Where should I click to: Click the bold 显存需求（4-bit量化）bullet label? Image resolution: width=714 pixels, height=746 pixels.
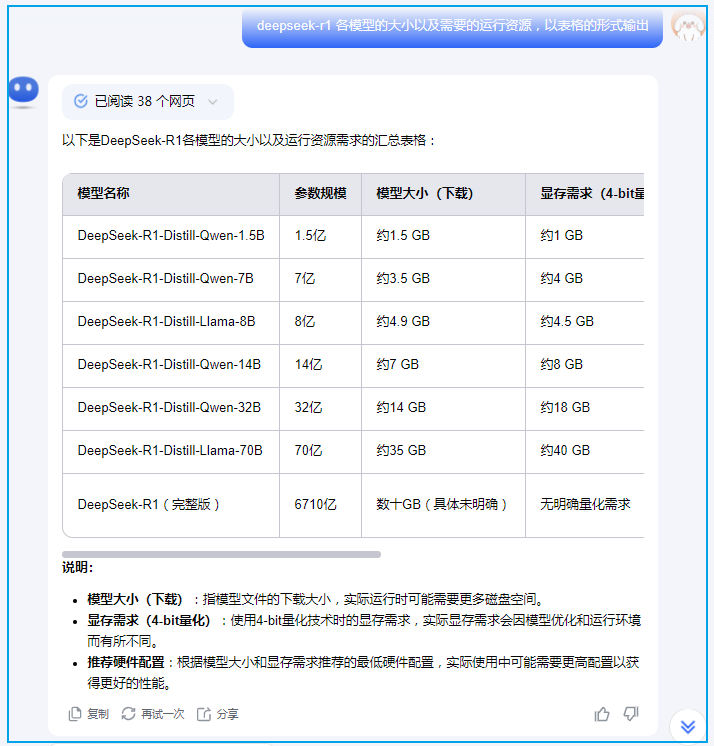point(150,621)
